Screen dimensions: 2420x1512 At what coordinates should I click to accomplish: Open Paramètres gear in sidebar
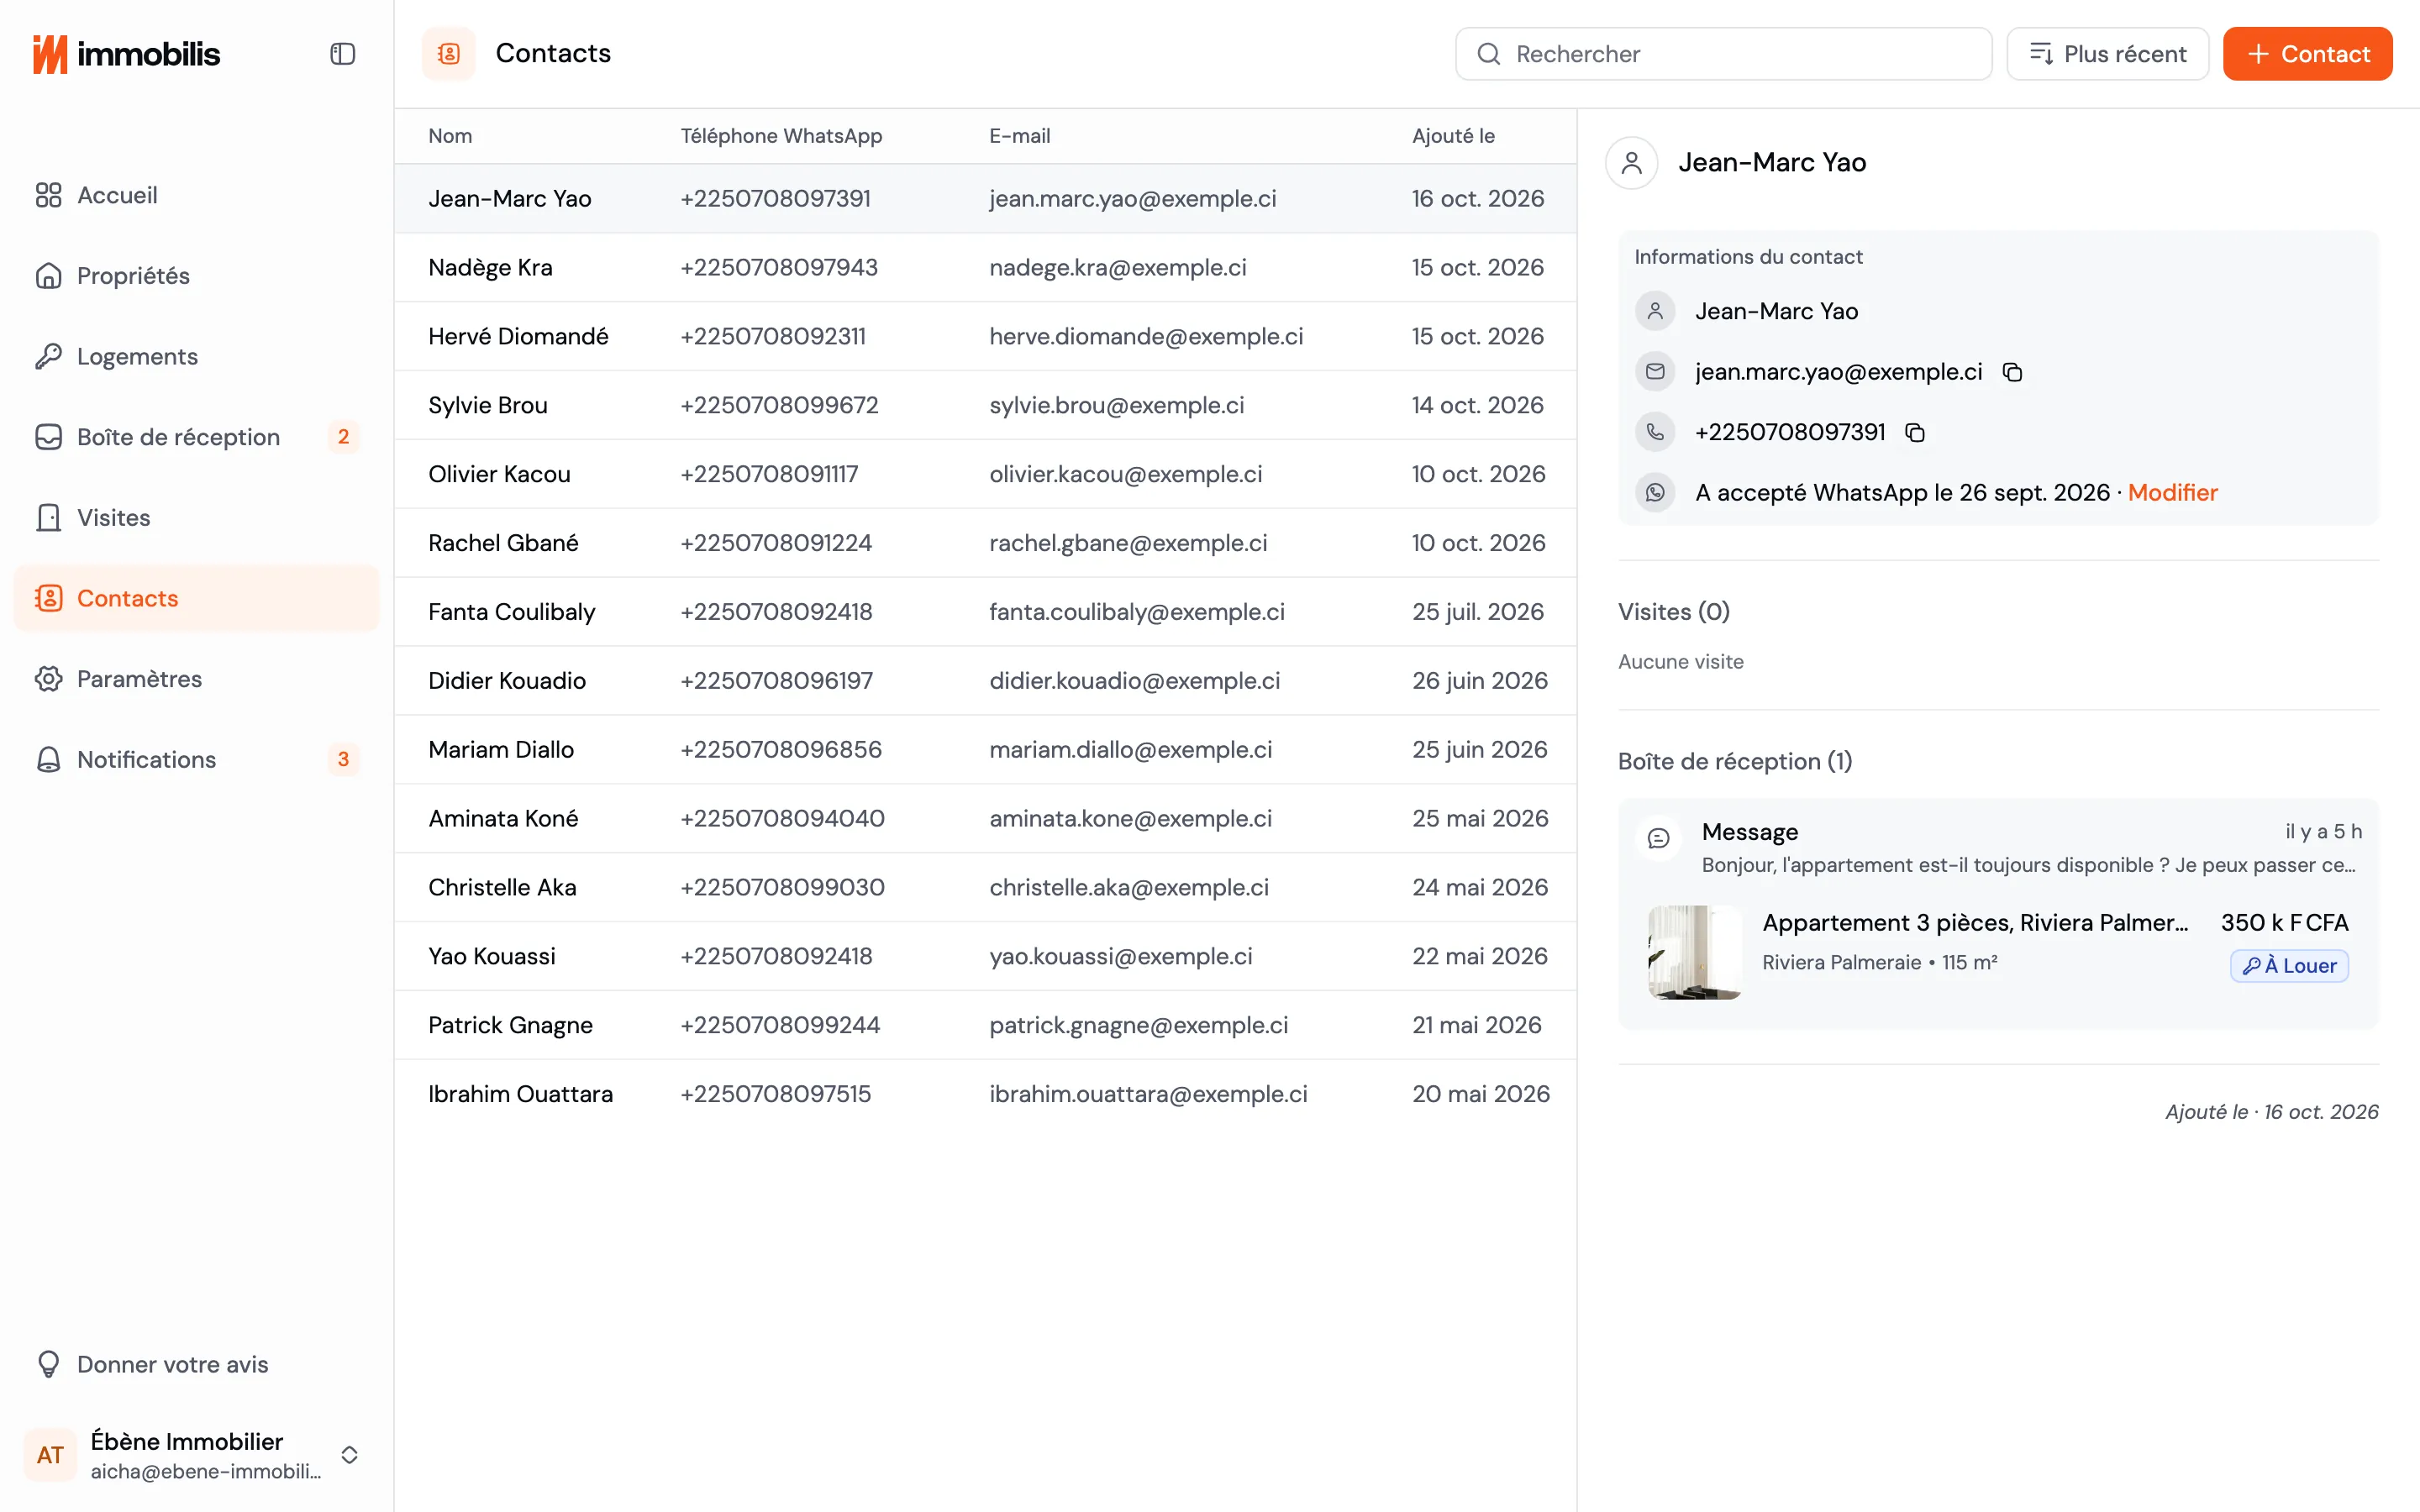(x=48, y=679)
